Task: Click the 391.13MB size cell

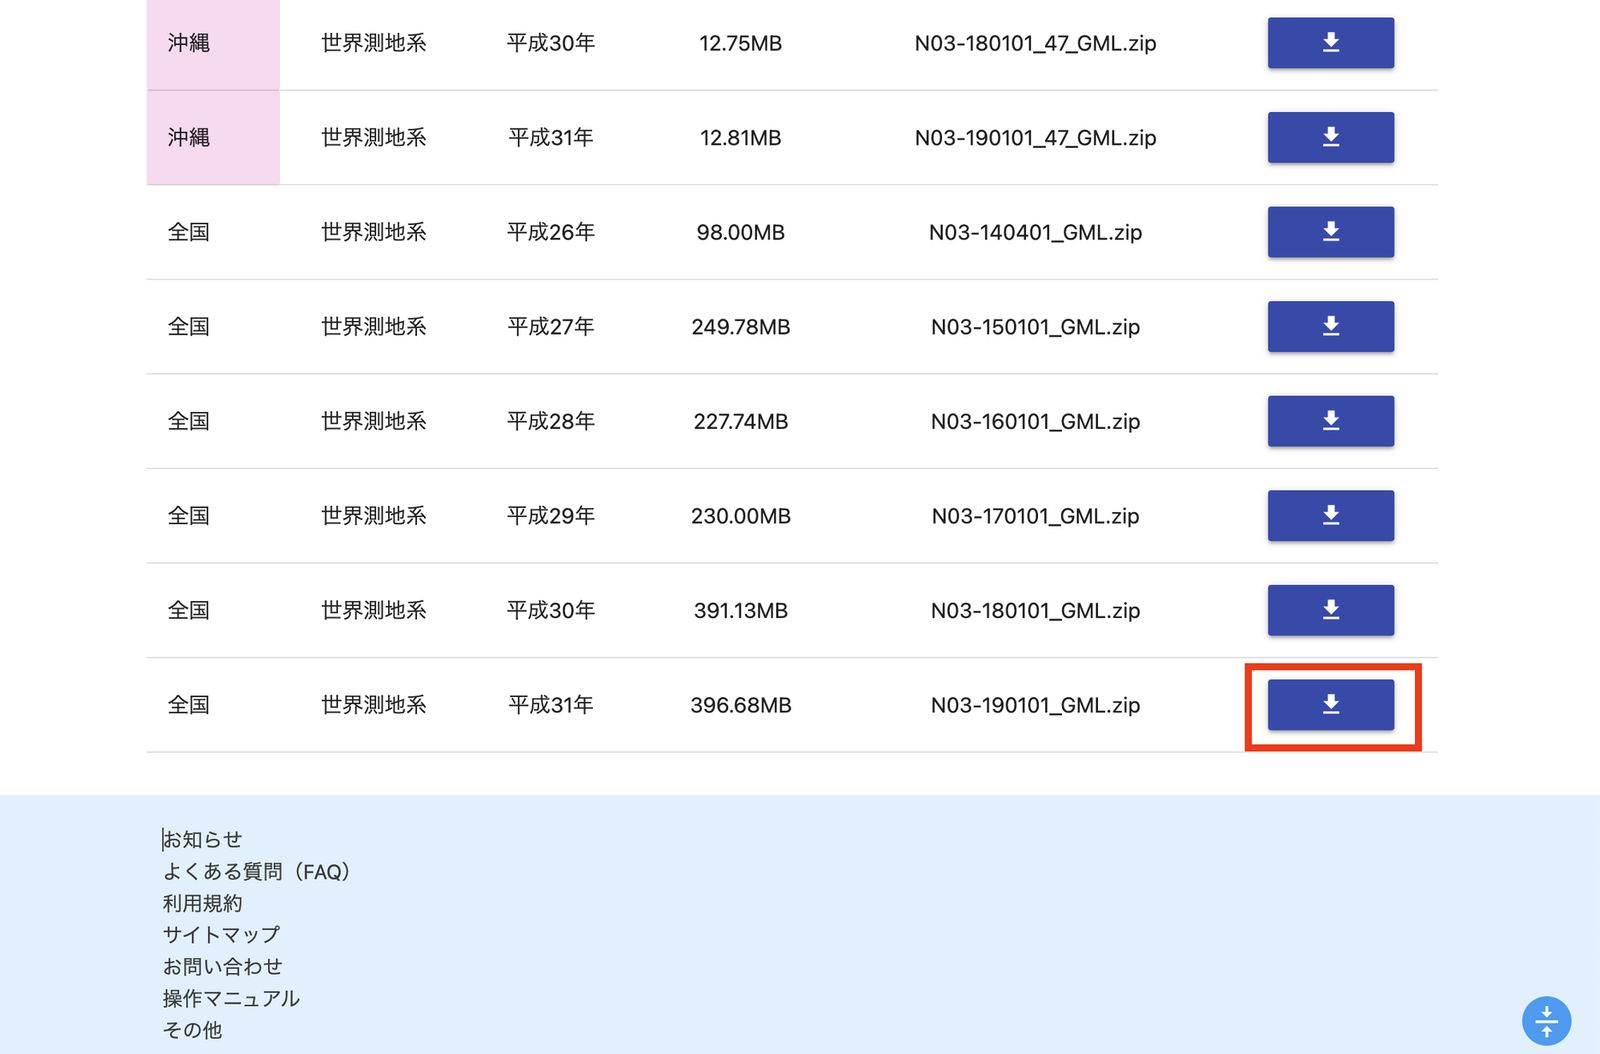Action: (x=741, y=610)
